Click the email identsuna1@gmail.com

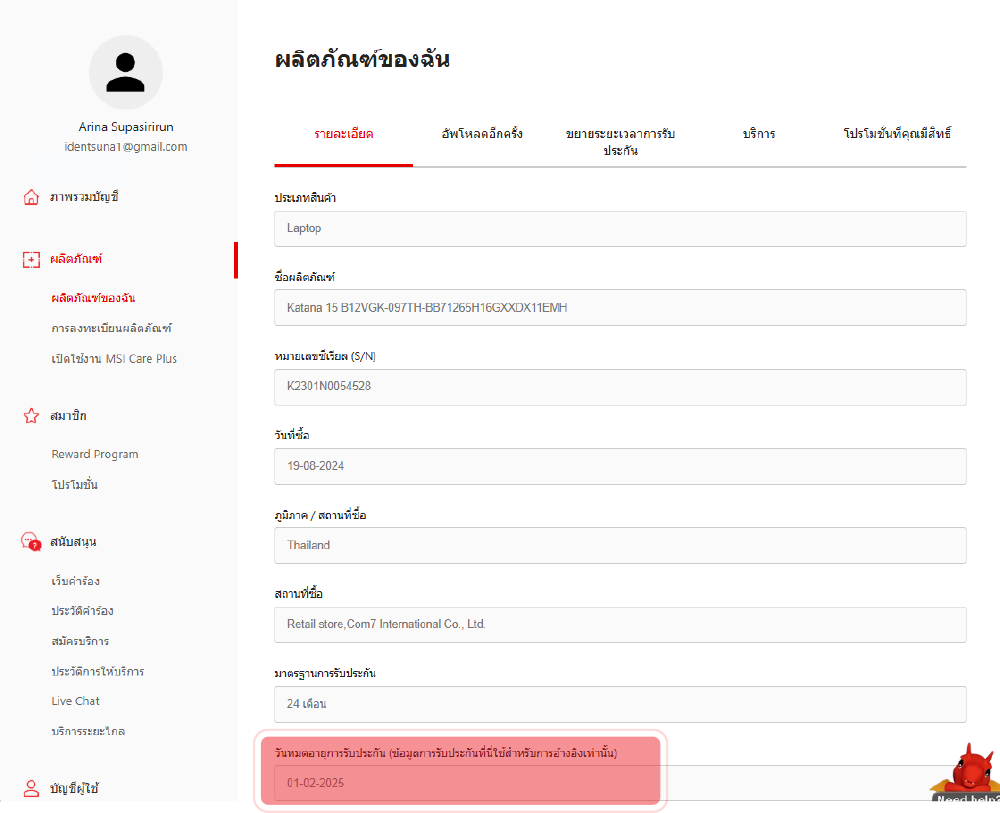click(x=126, y=147)
